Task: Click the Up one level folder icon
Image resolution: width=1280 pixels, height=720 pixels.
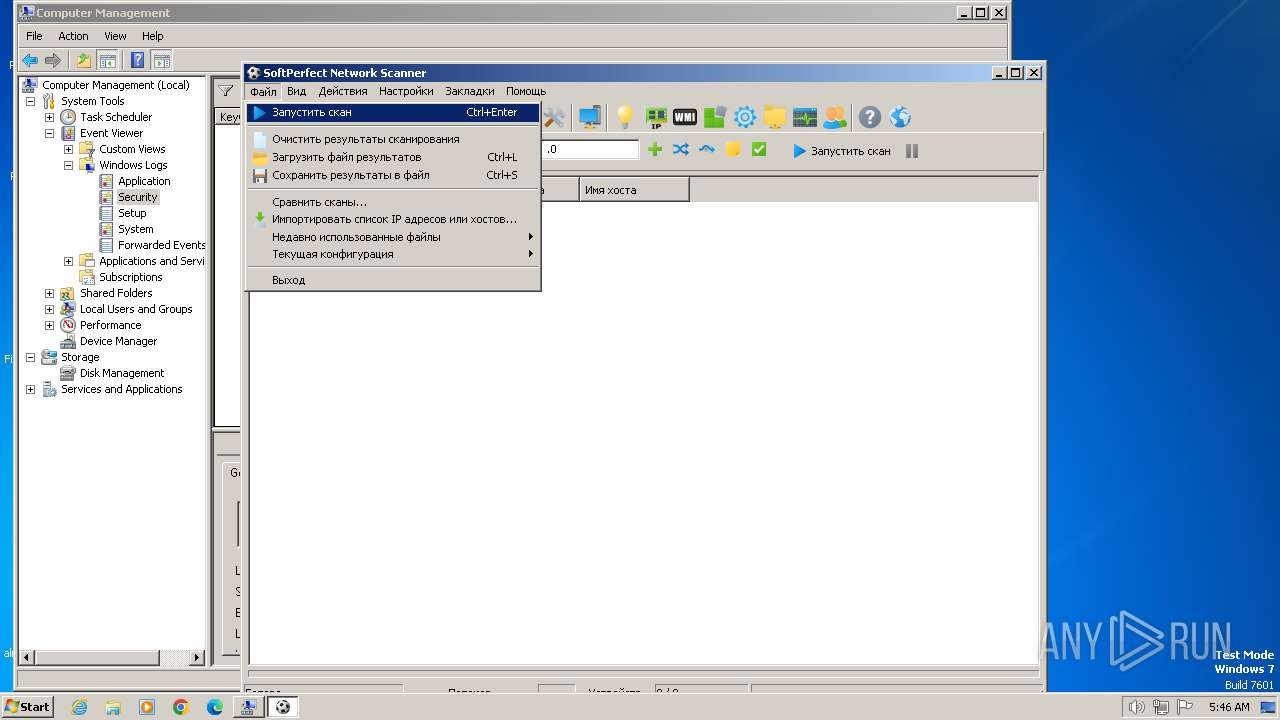Action: [84, 60]
